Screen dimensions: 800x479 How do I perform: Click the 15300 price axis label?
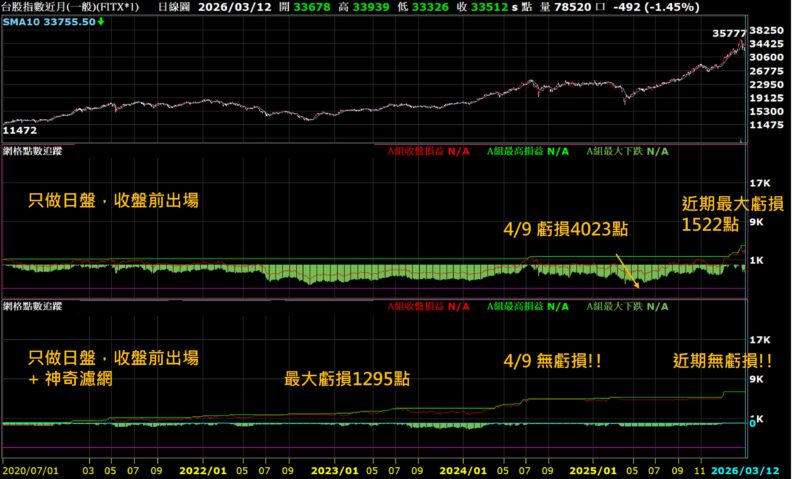766,111
